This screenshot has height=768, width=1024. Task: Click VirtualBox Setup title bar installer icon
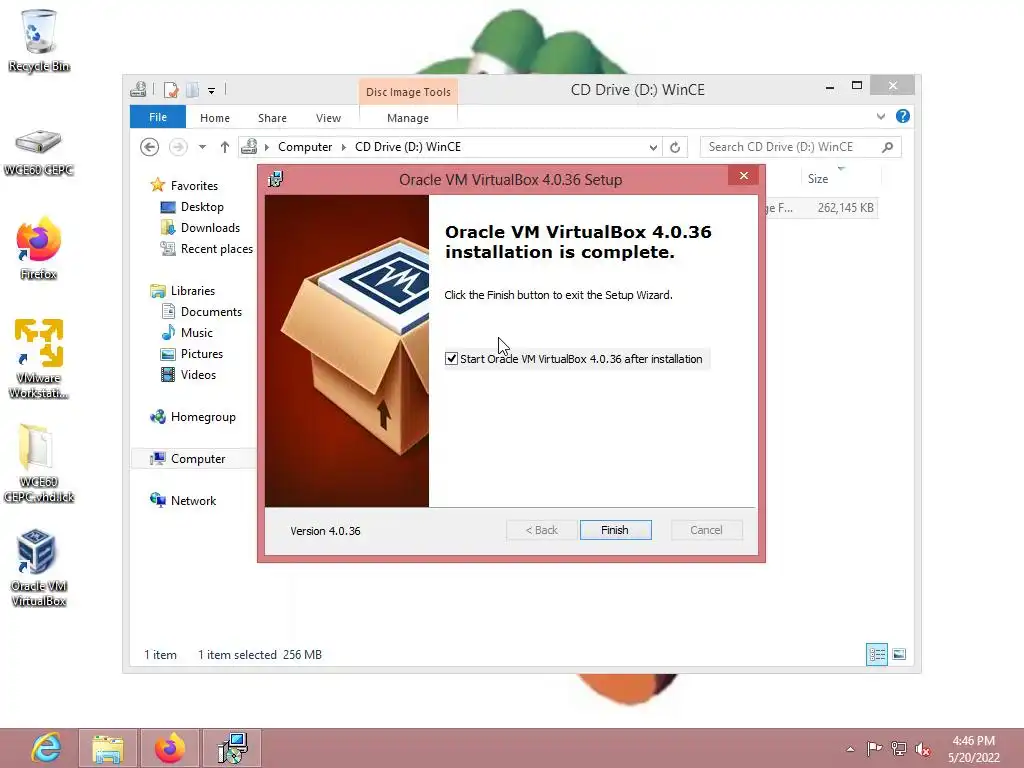(276, 179)
